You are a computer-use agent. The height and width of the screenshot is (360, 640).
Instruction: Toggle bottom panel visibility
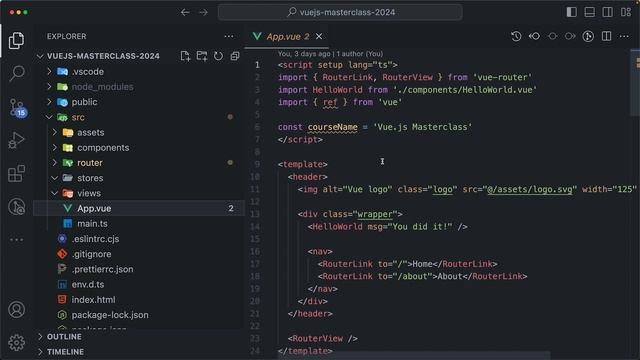pyautogui.click(x=589, y=12)
